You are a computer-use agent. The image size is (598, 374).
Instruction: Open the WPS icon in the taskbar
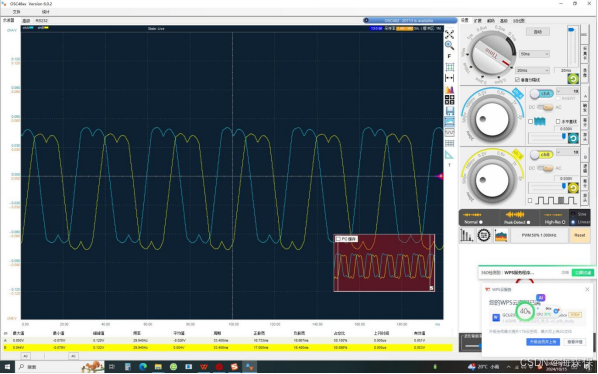pyautogui.click(x=204, y=367)
